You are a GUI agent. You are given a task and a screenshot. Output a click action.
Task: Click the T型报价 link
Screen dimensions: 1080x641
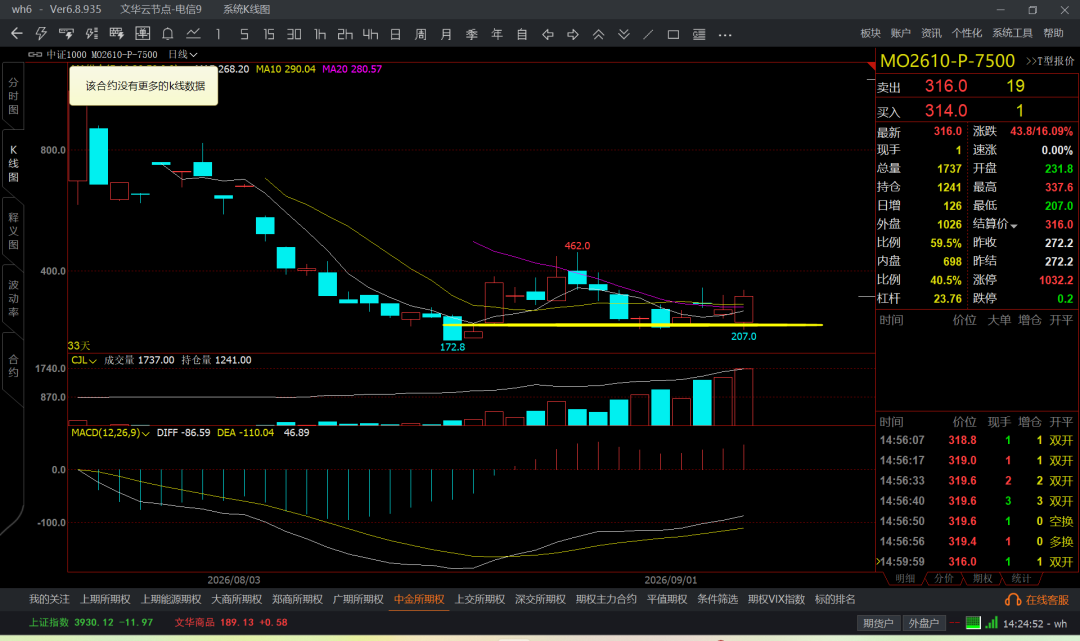[x=1050, y=61]
